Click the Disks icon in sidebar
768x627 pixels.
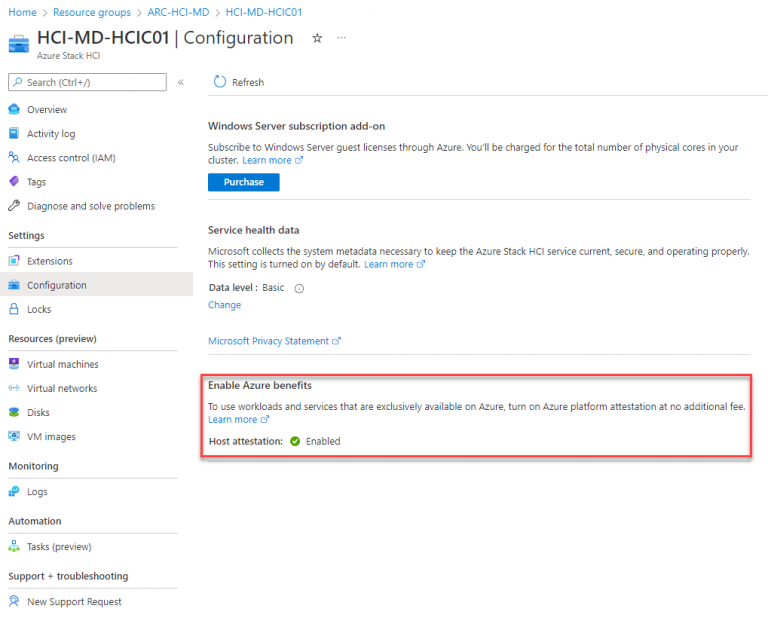click(14, 412)
